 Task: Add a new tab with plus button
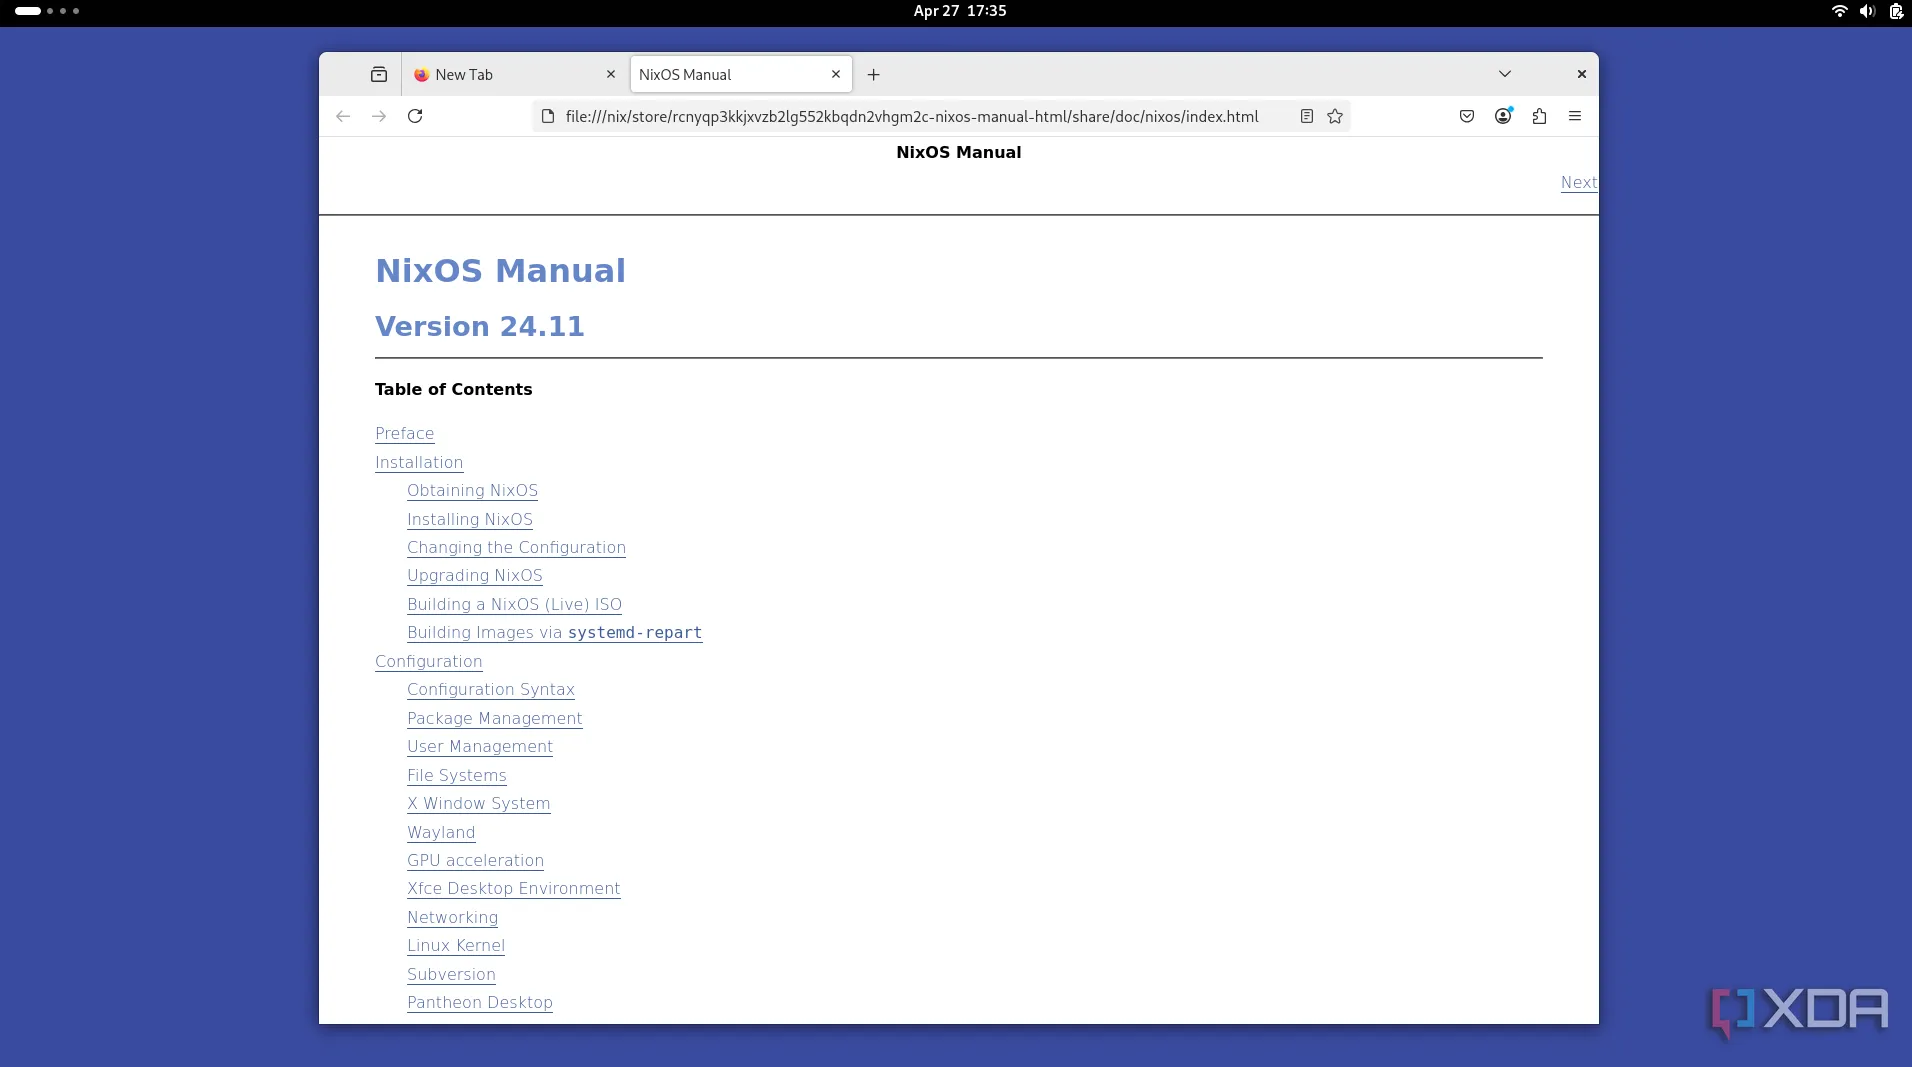pos(873,74)
